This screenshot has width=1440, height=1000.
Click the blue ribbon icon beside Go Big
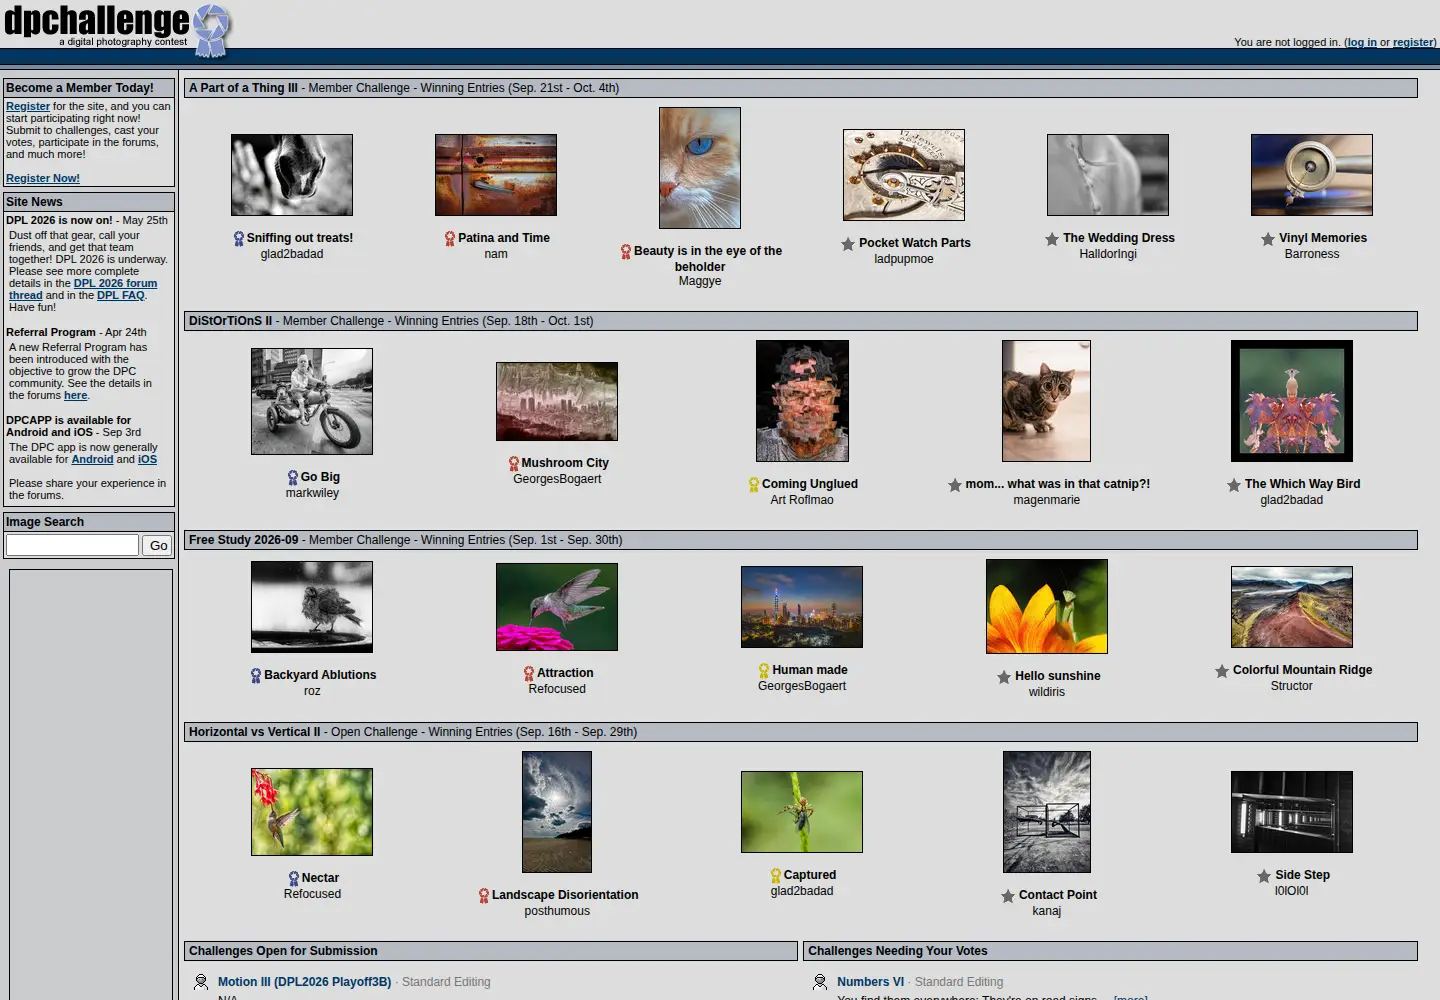click(x=292, y=477)
